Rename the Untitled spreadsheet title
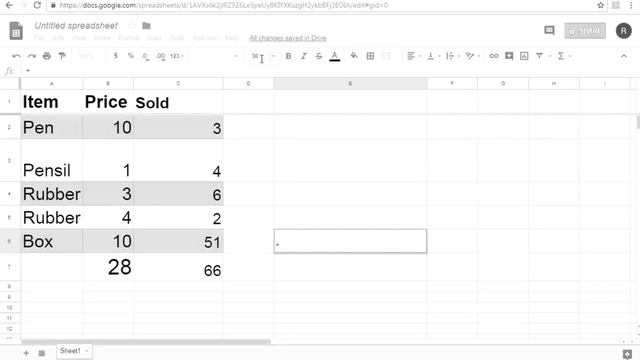Screen dimensions: 640x360 [x=76, y=26]
